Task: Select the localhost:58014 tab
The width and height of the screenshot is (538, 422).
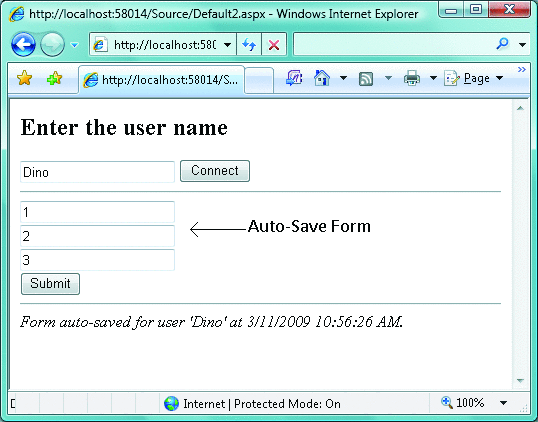Action: coord(162,80)
